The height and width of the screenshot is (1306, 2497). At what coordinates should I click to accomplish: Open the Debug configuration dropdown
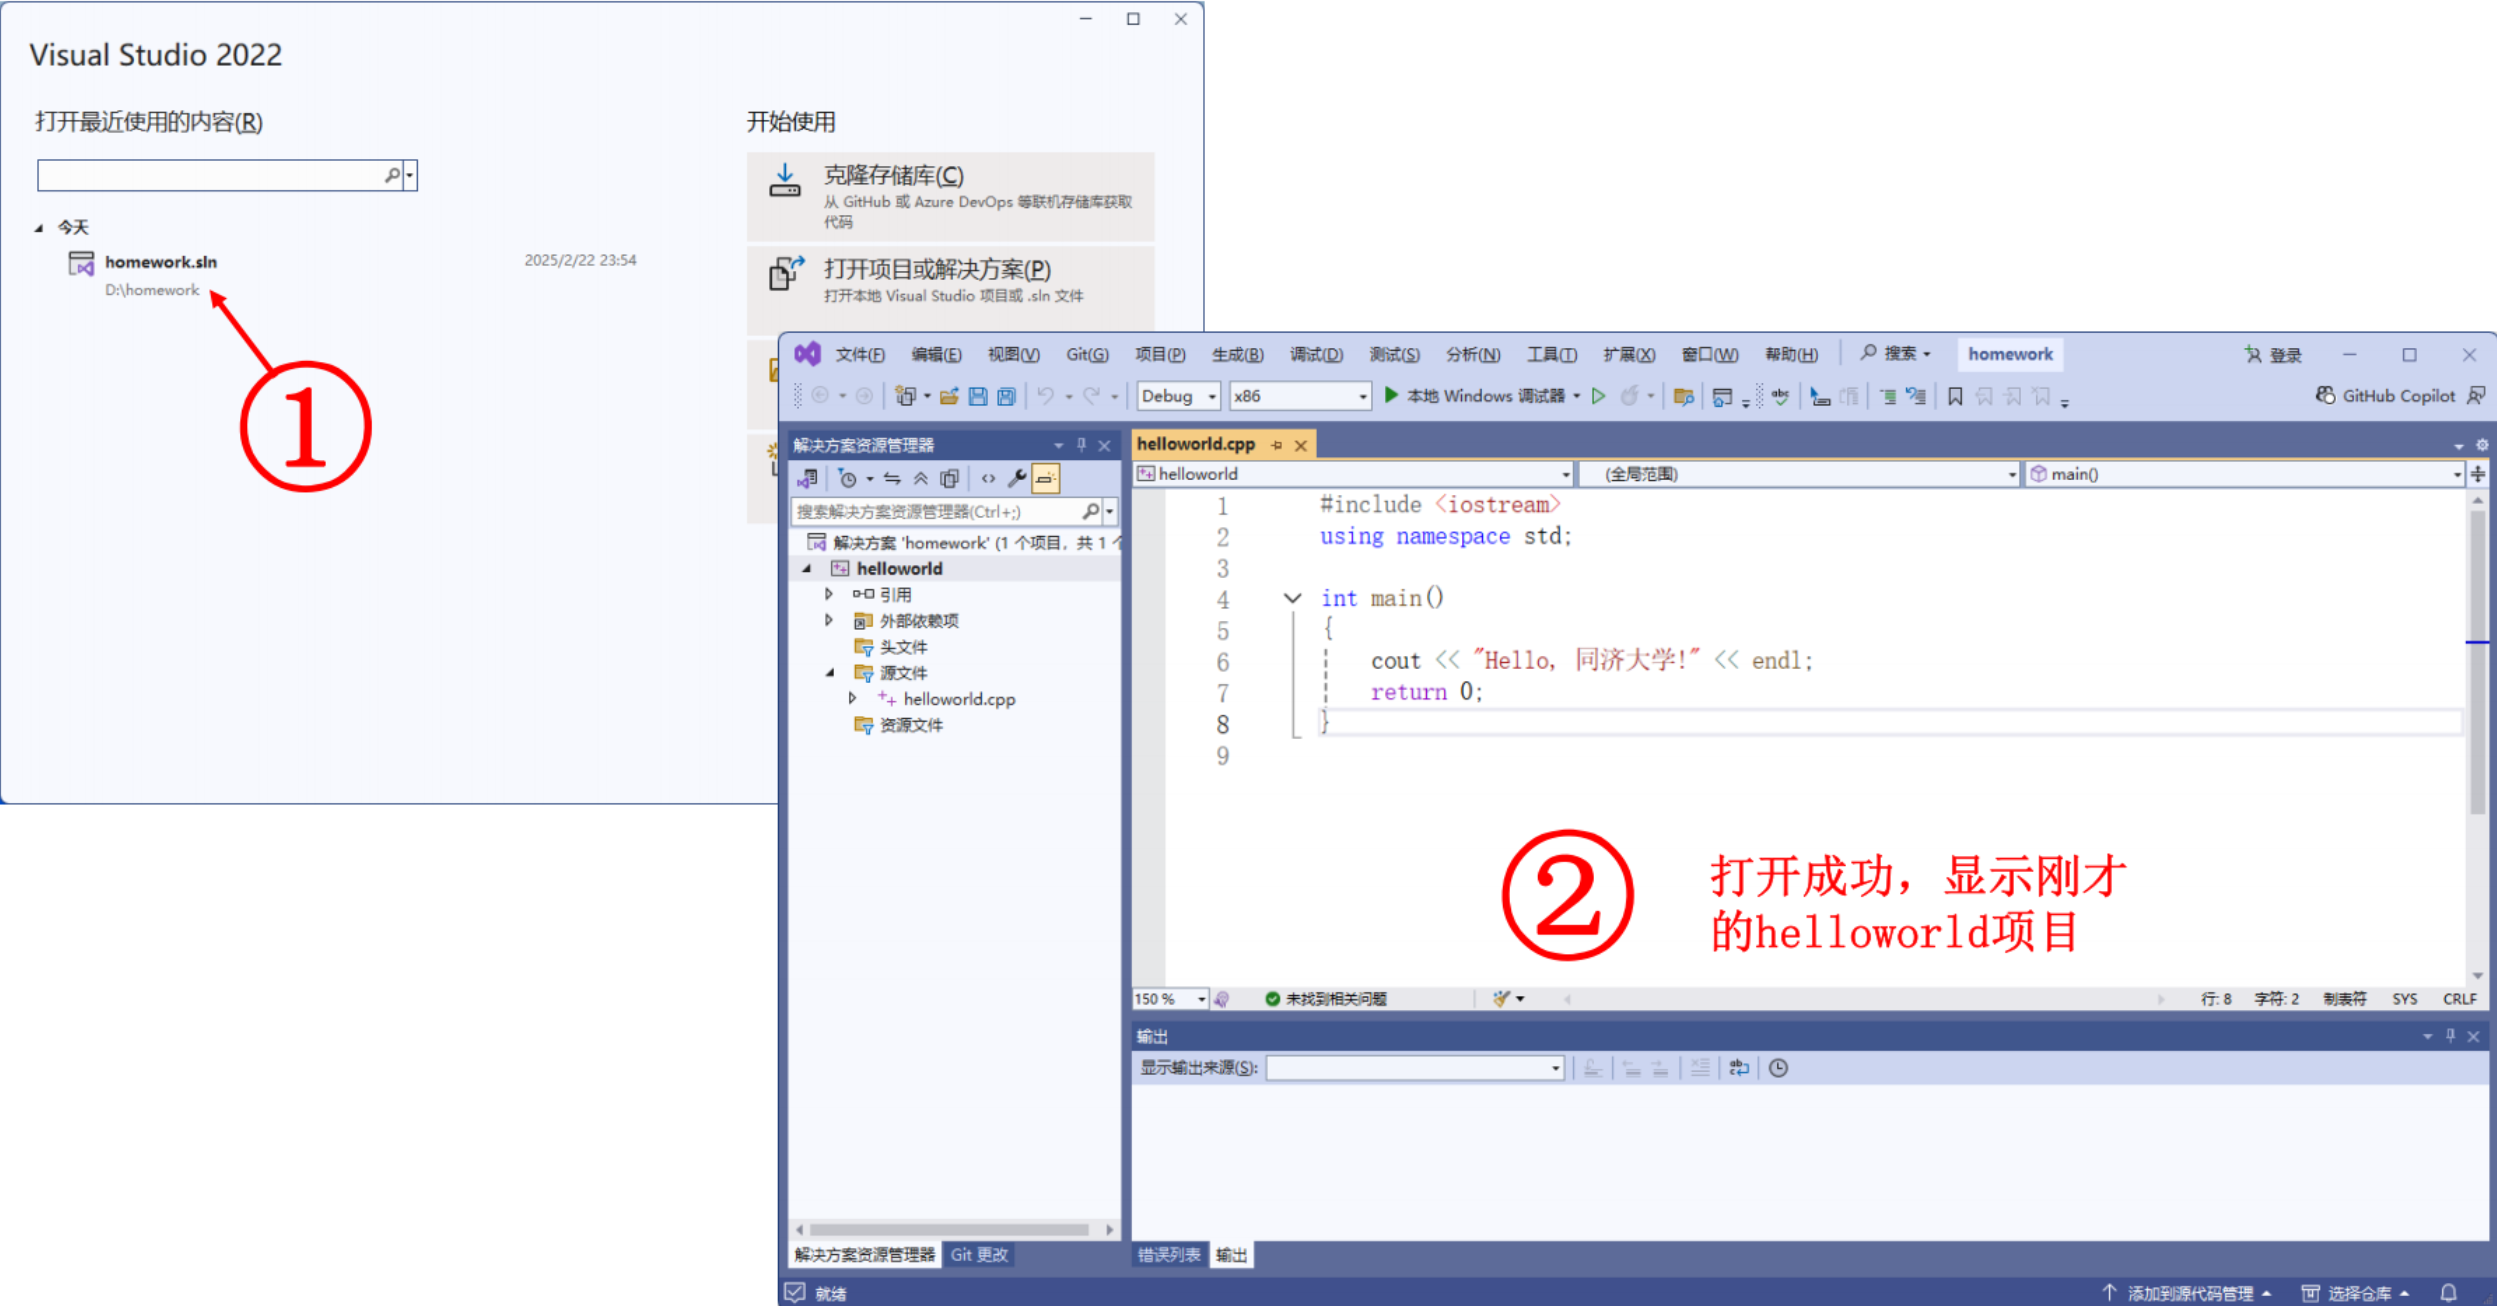(1211, 397)
